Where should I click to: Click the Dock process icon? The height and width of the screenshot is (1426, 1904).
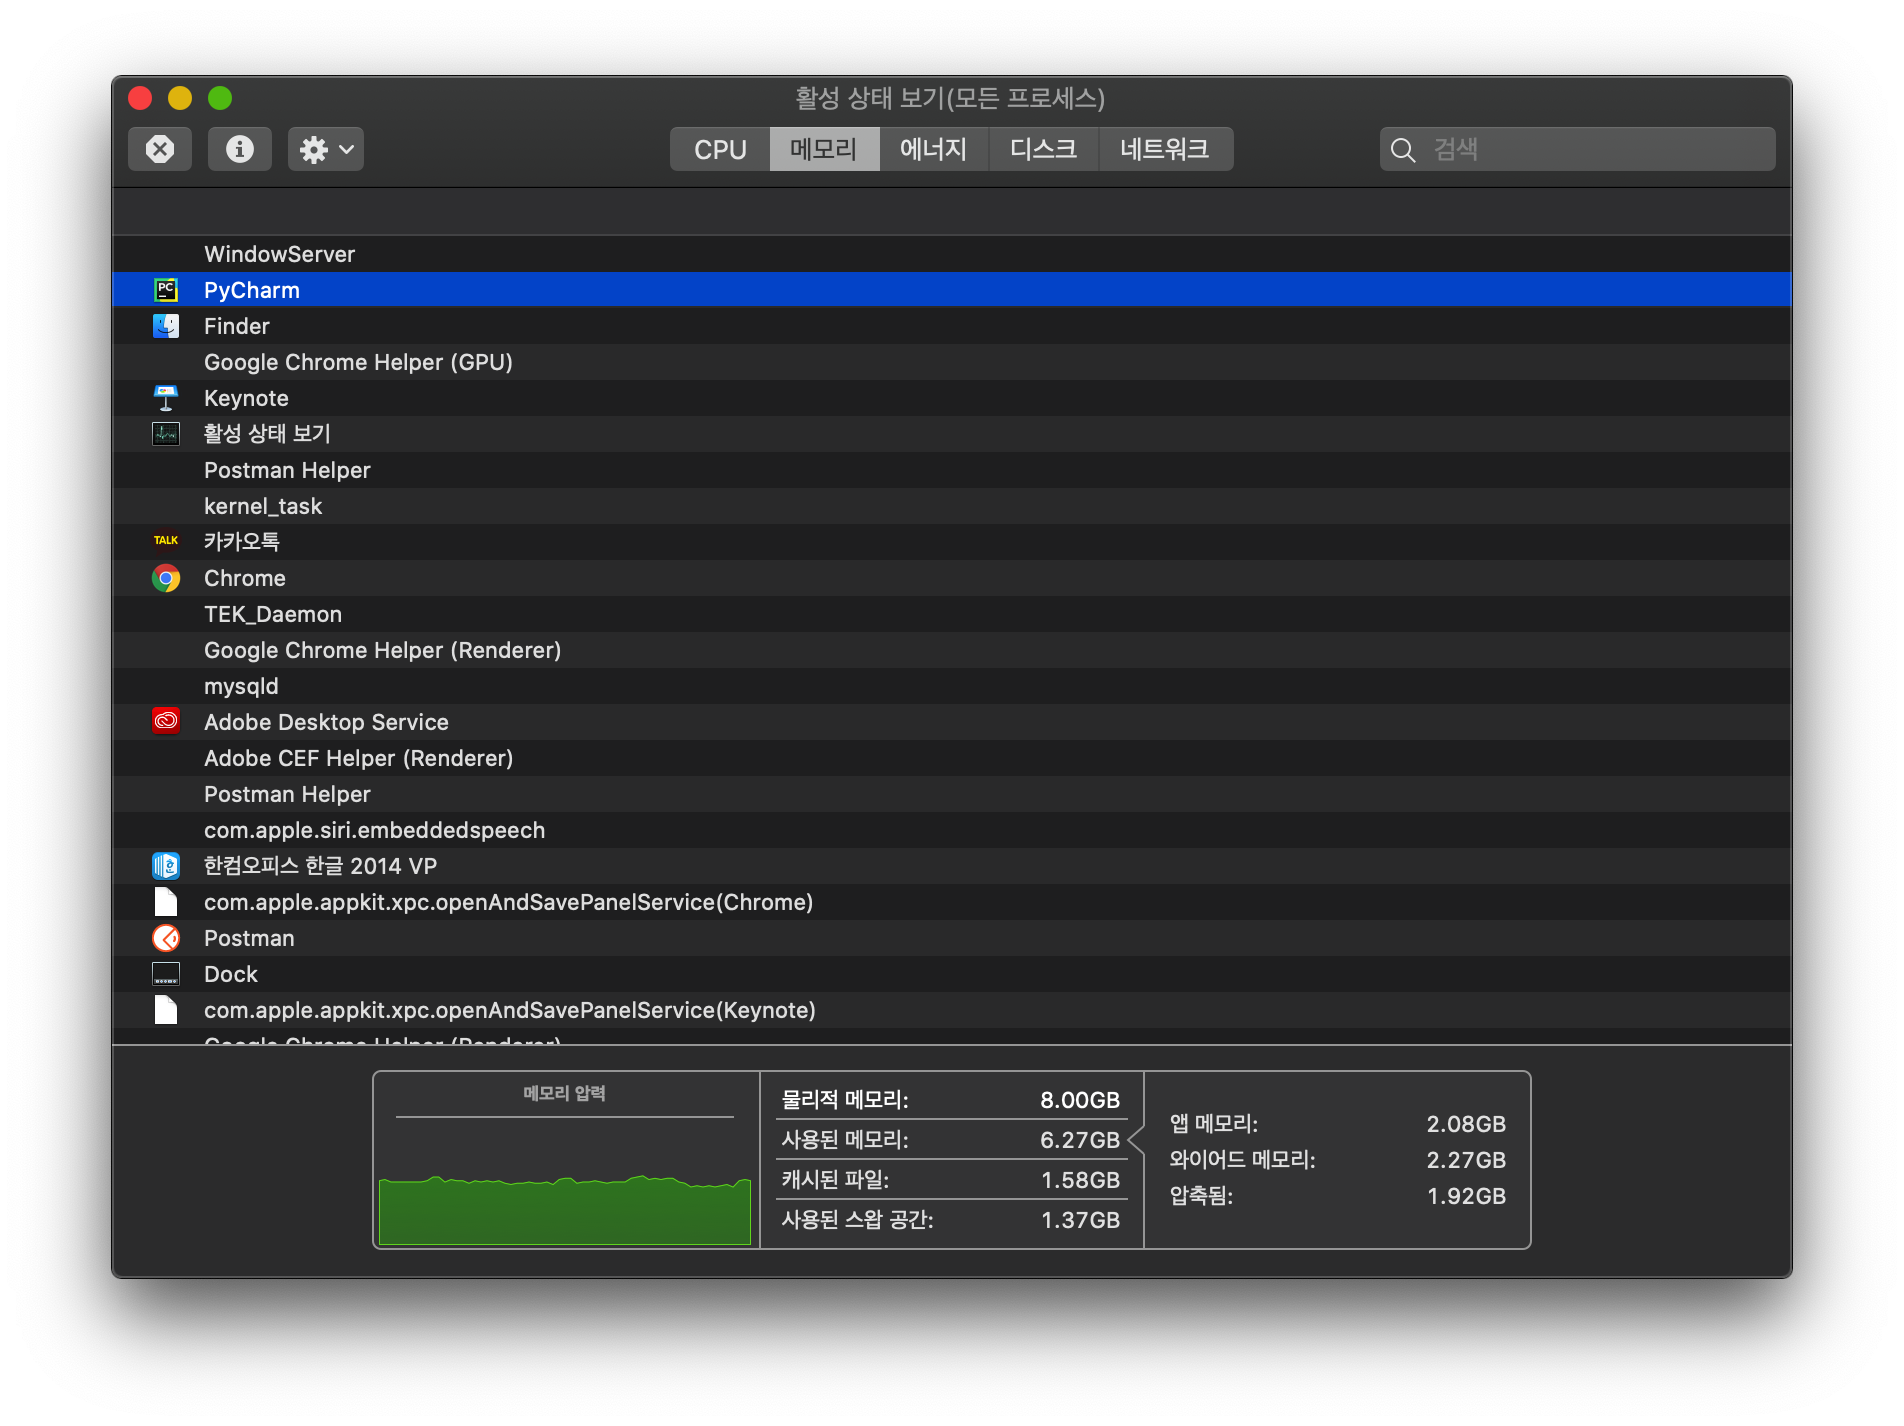(166, 974)
